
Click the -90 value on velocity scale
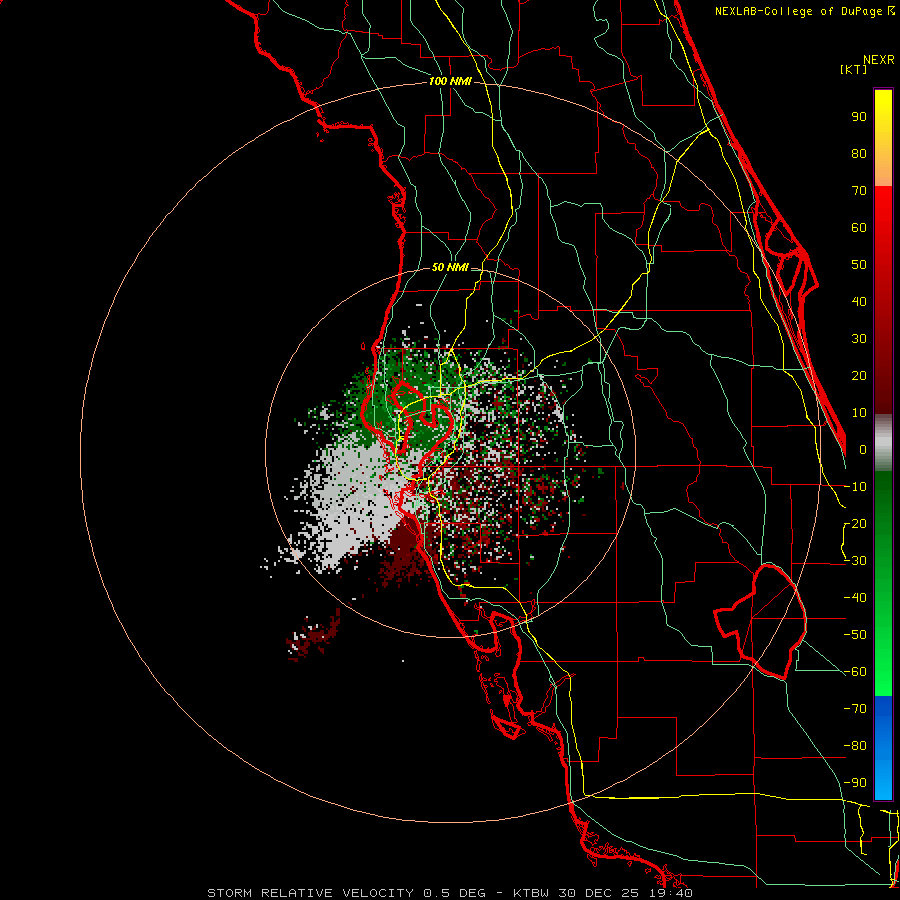click(x=855, y=783)
